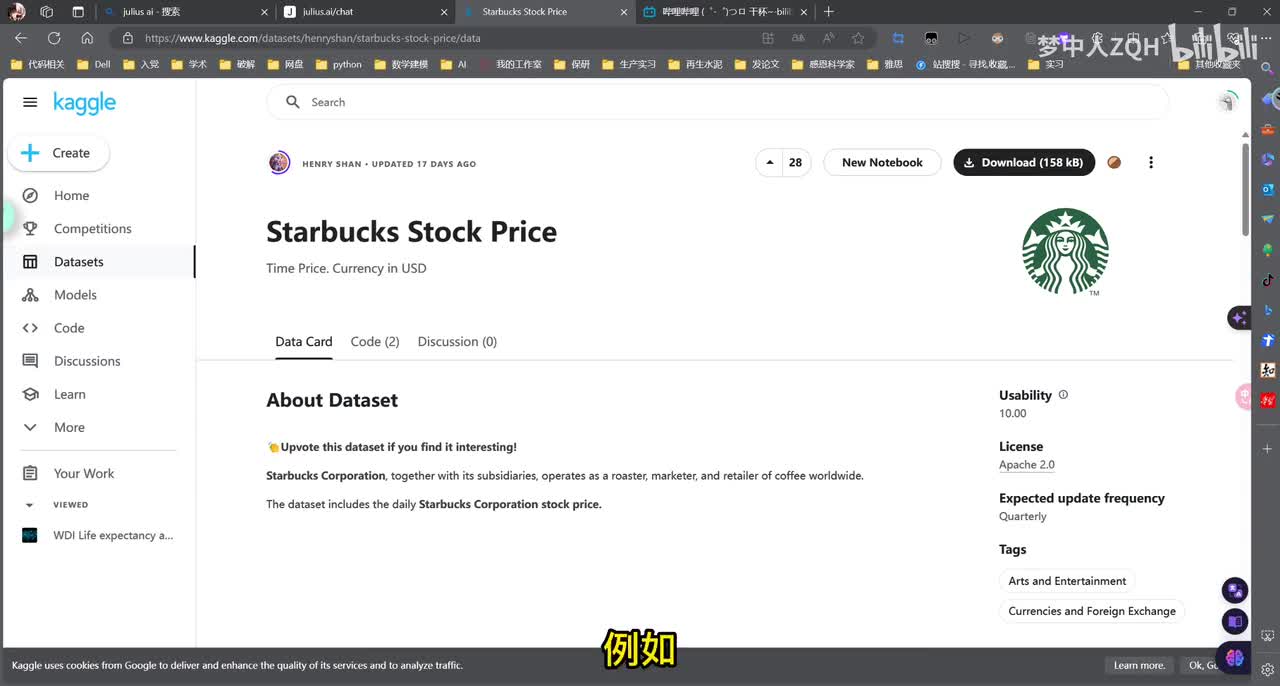Click the New Notebook button
The width and height of the screenshot is (1280, 686).
coord(882,163)
